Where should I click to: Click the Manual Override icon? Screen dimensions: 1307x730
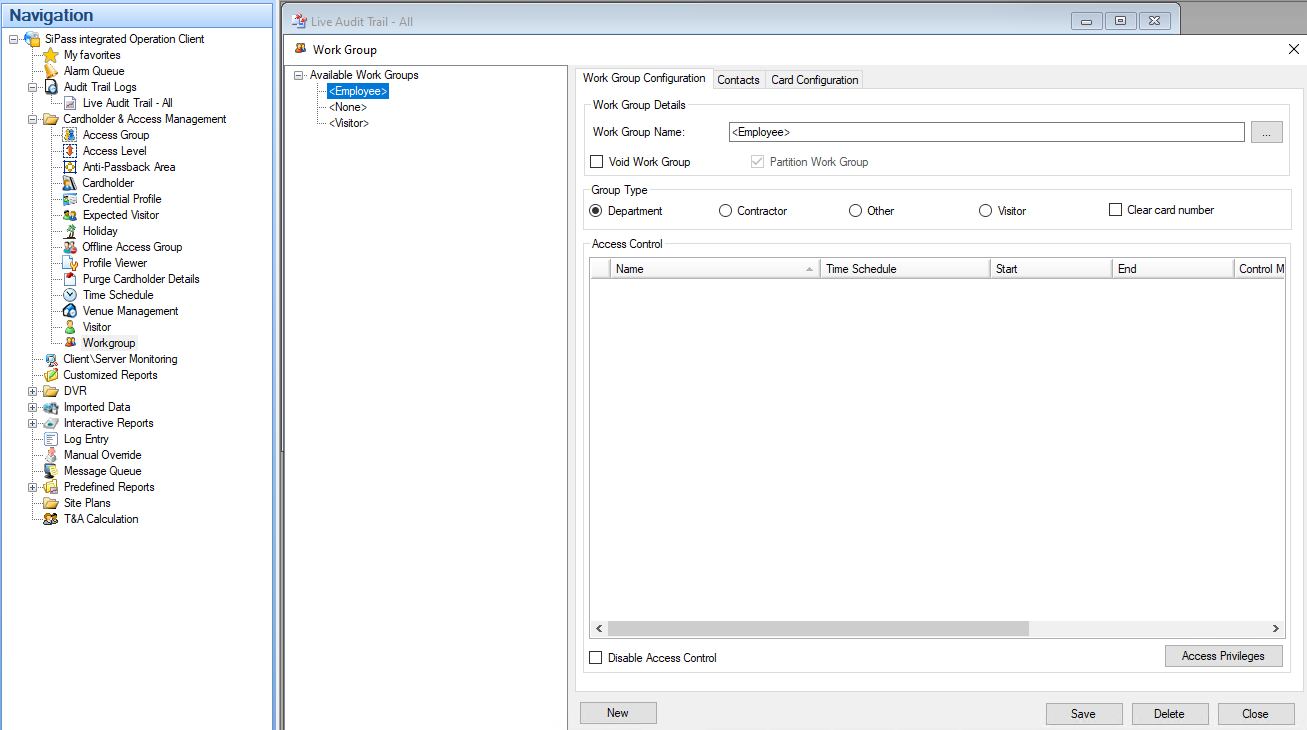coord(51,455)
